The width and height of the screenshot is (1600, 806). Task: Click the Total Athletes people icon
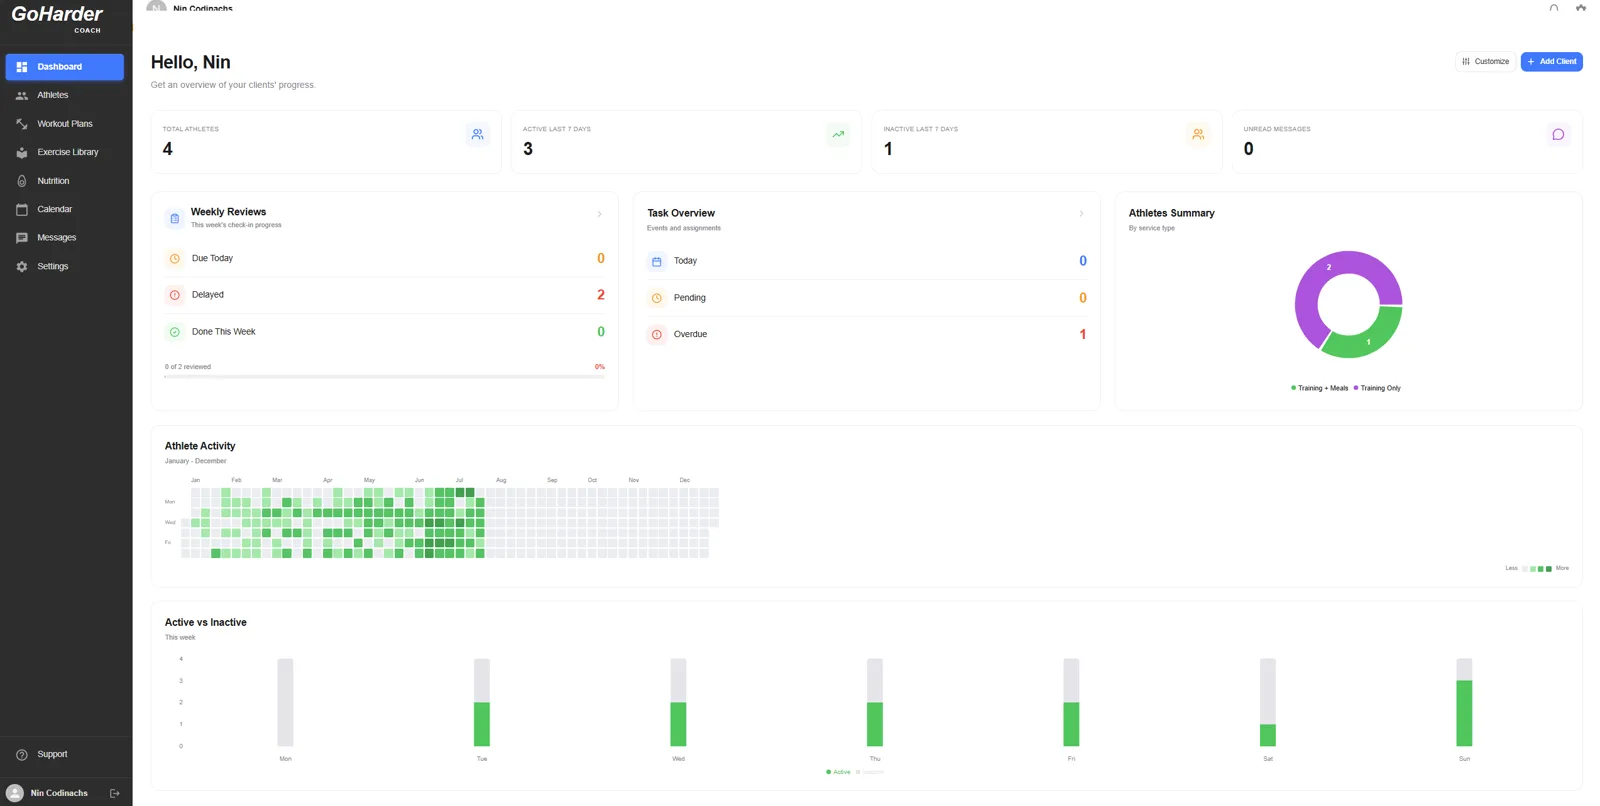478,134
